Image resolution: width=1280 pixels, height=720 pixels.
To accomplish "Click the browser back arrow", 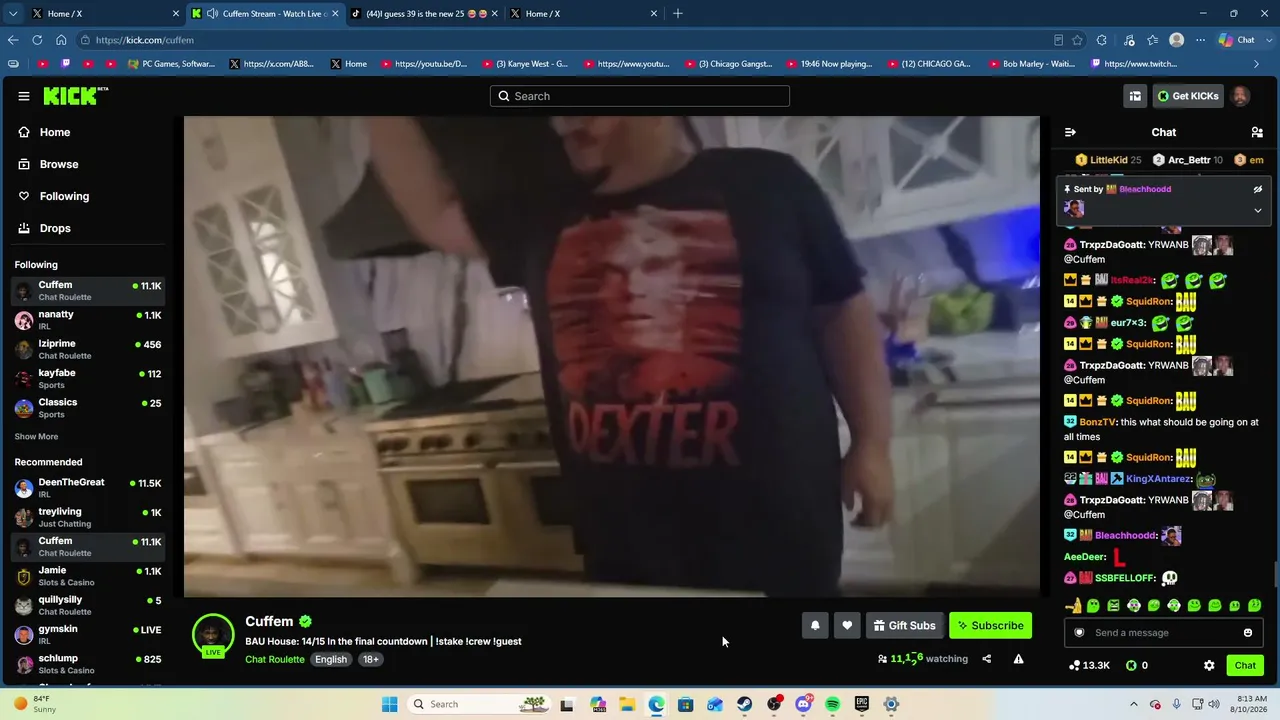I will pos(13,40).
